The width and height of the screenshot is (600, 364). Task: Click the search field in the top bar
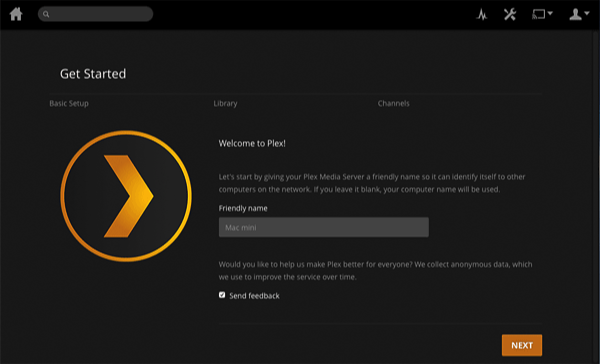[95, 14]
